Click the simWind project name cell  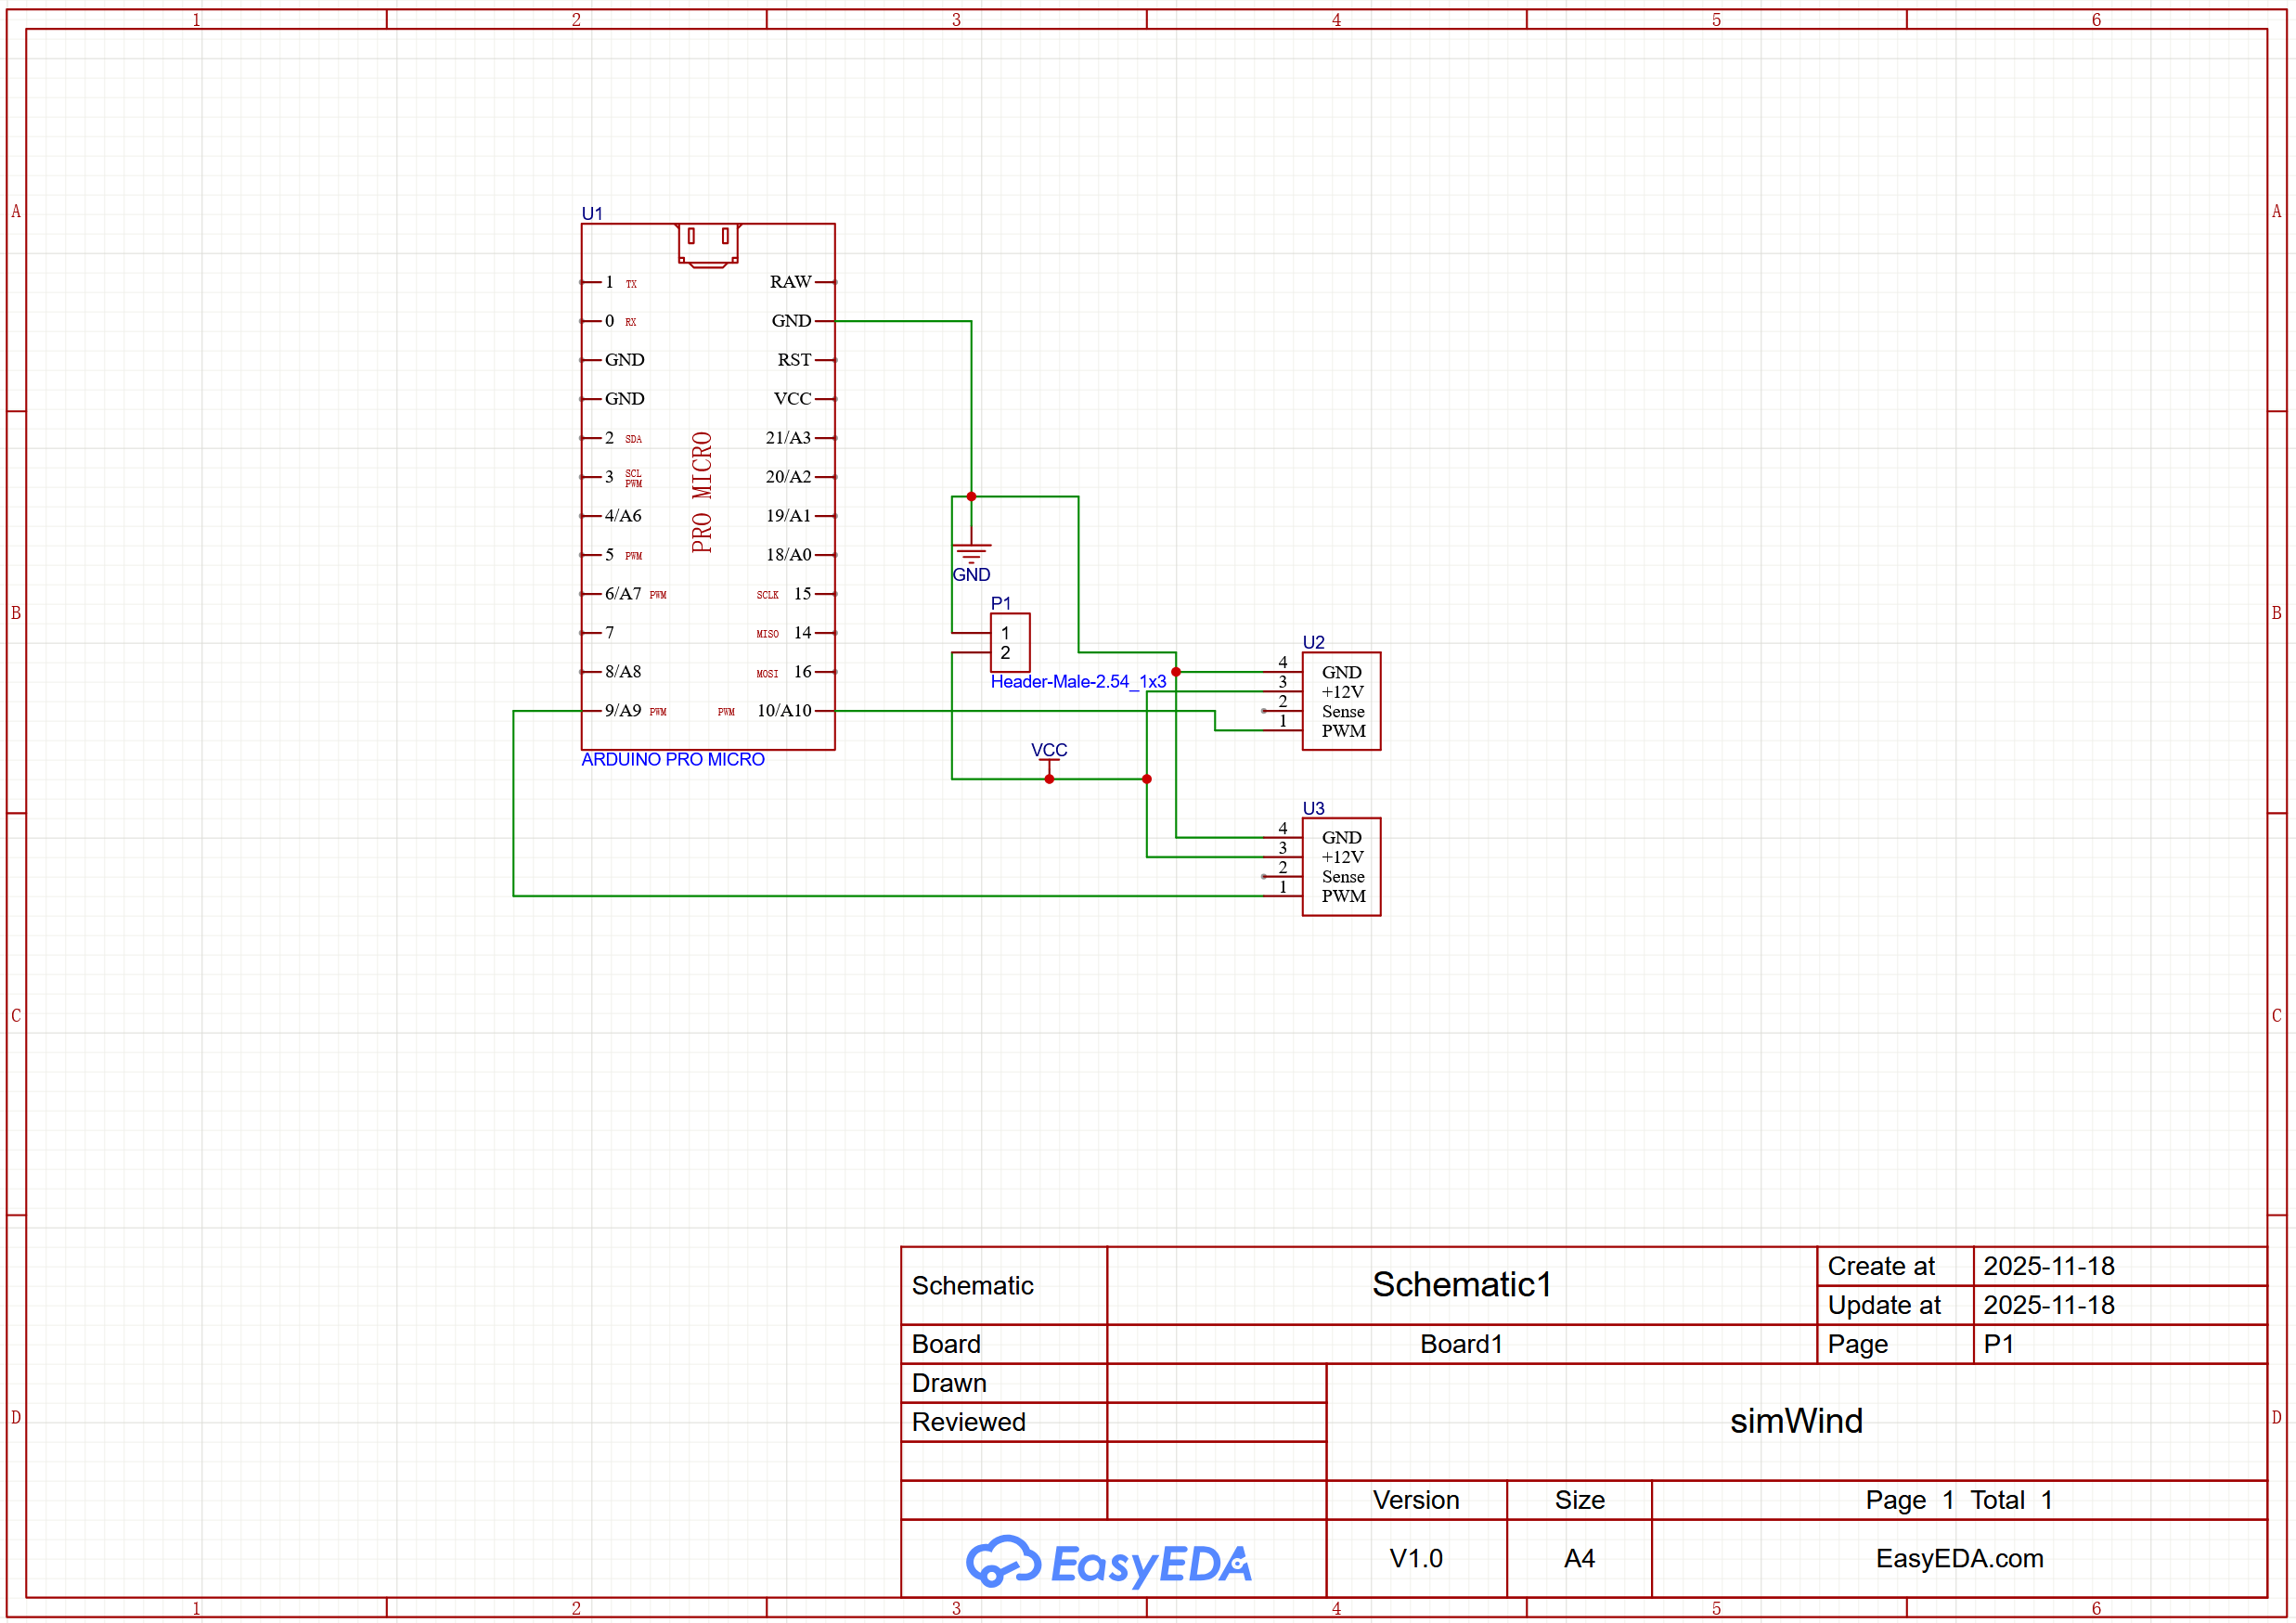pos(1796,1421)
